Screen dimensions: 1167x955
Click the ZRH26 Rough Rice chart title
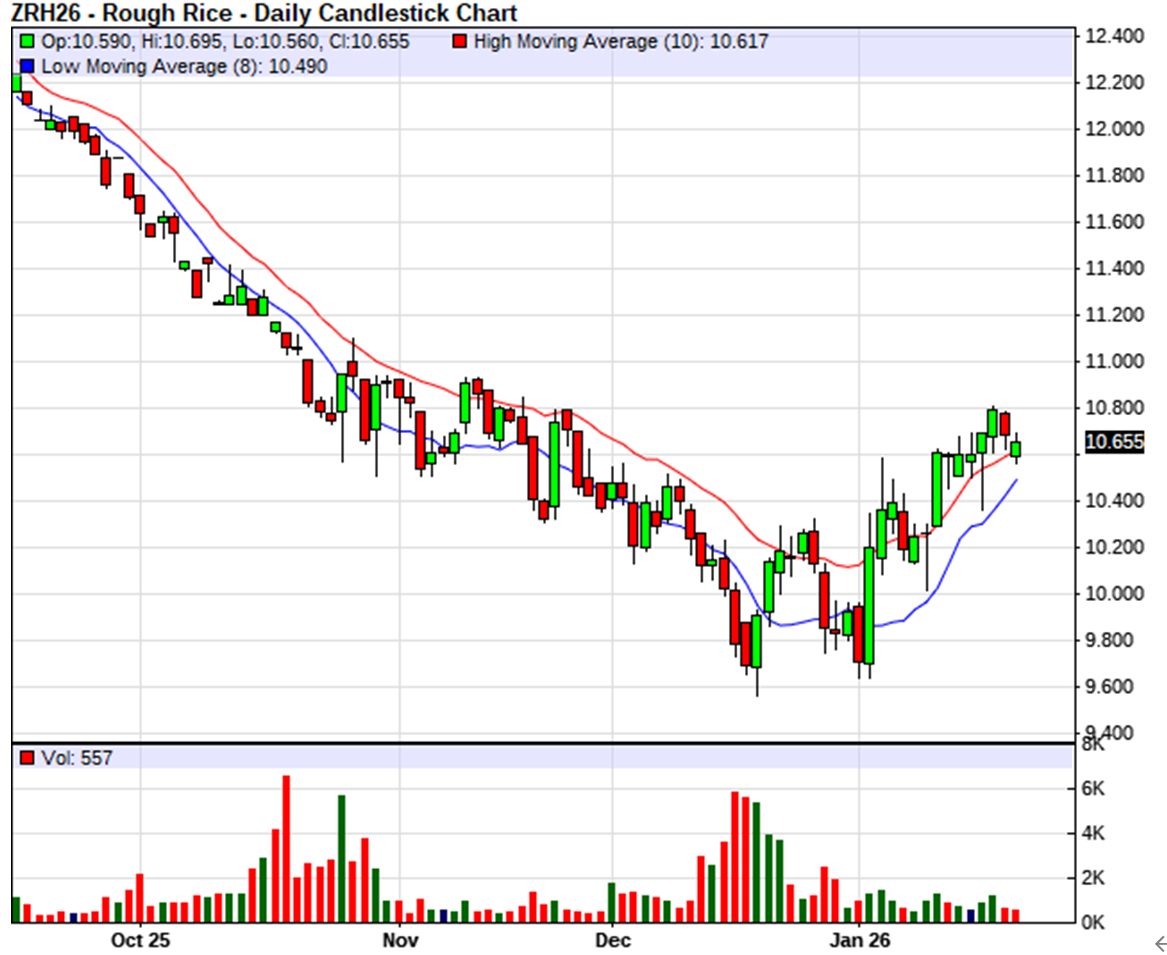click(264, 13)
